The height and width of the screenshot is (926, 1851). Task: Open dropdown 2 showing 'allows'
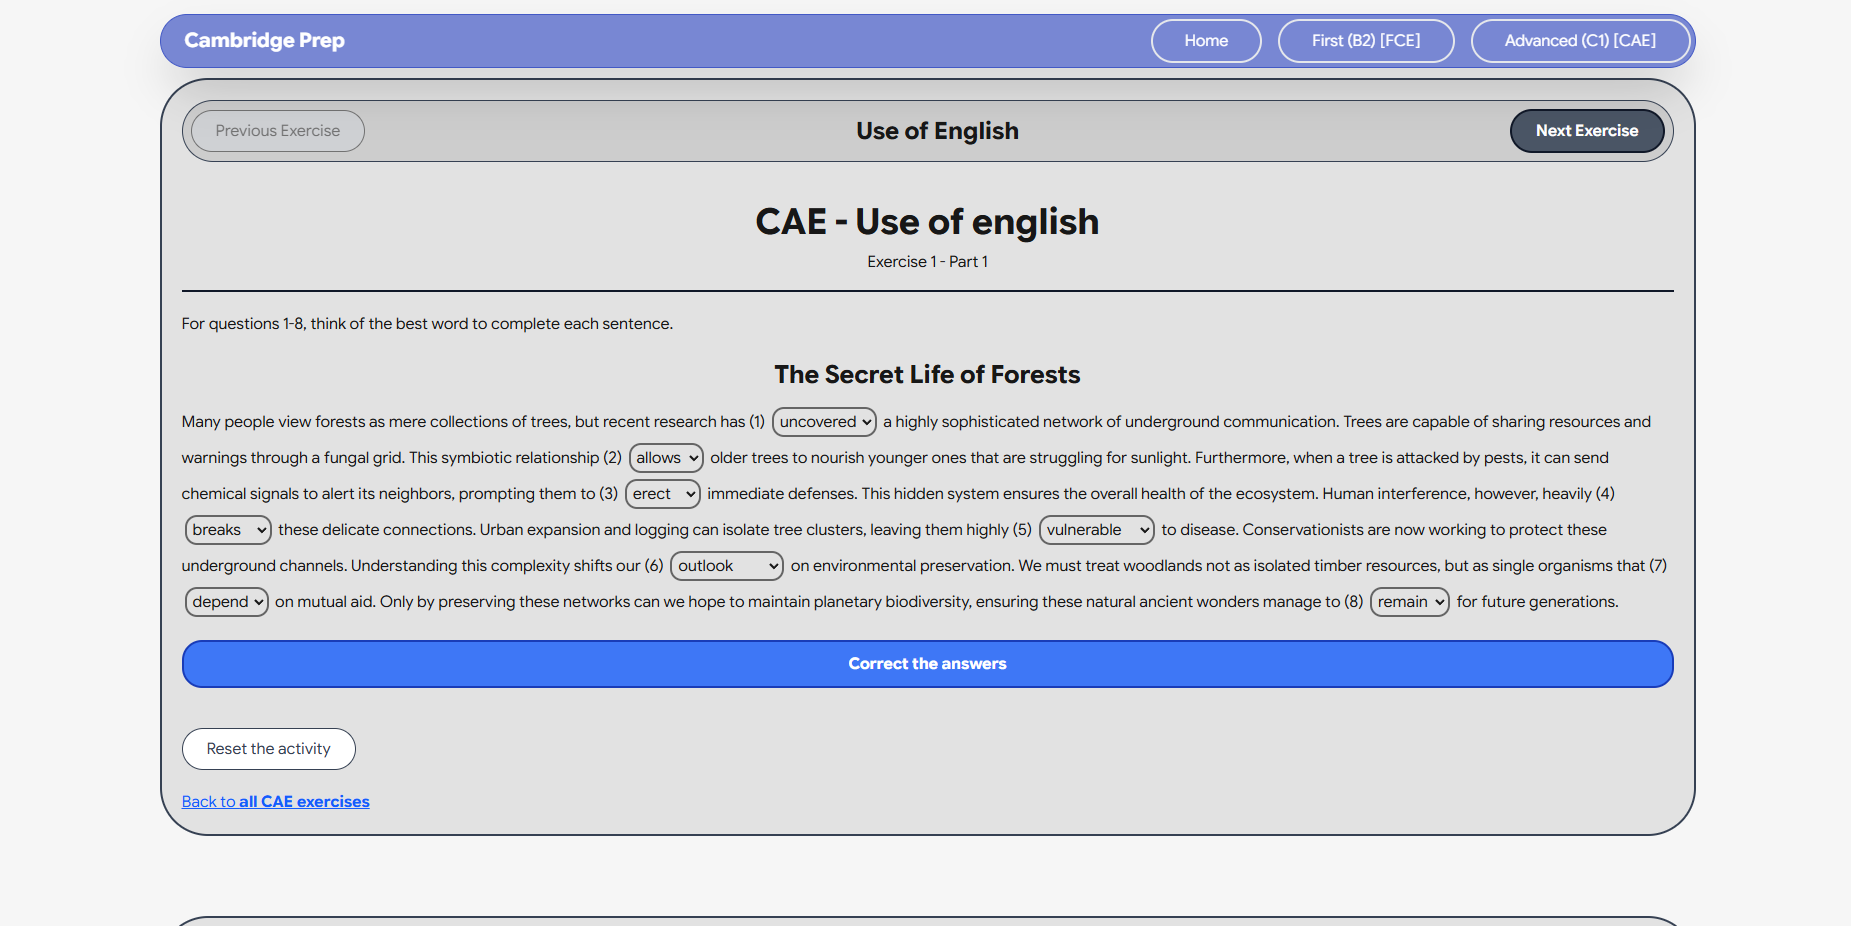[x=666, y=458]
